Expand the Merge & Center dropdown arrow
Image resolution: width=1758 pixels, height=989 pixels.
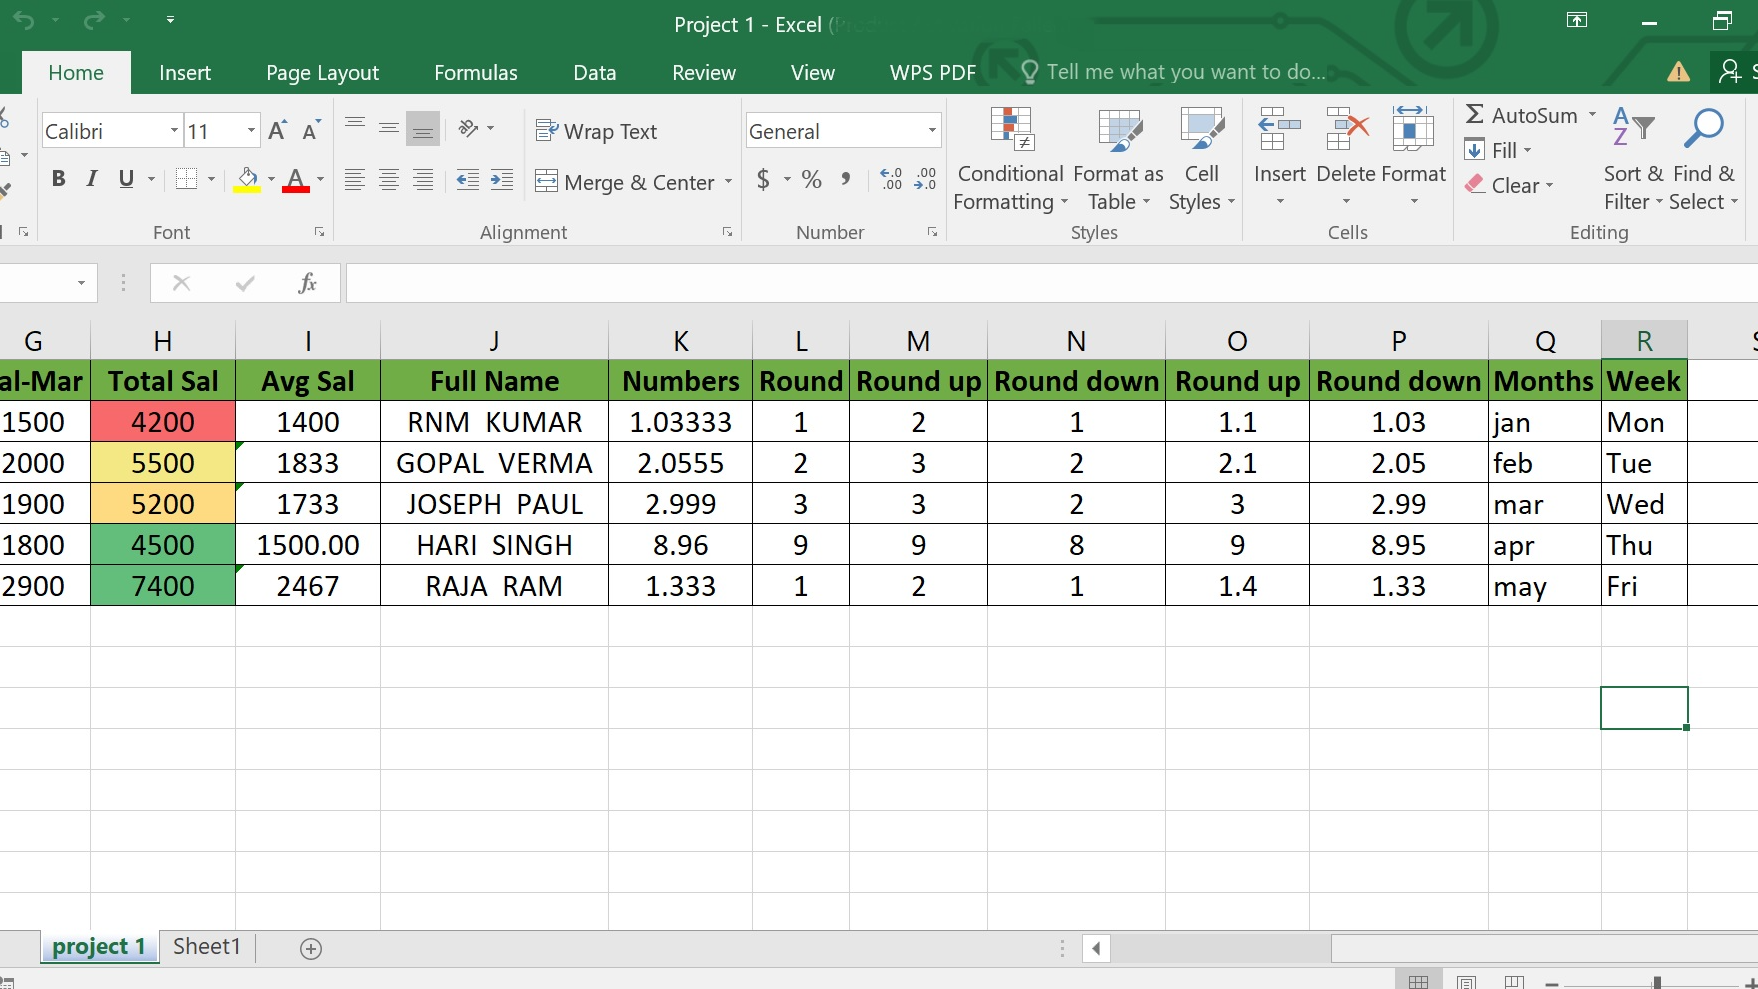(728, 183)
